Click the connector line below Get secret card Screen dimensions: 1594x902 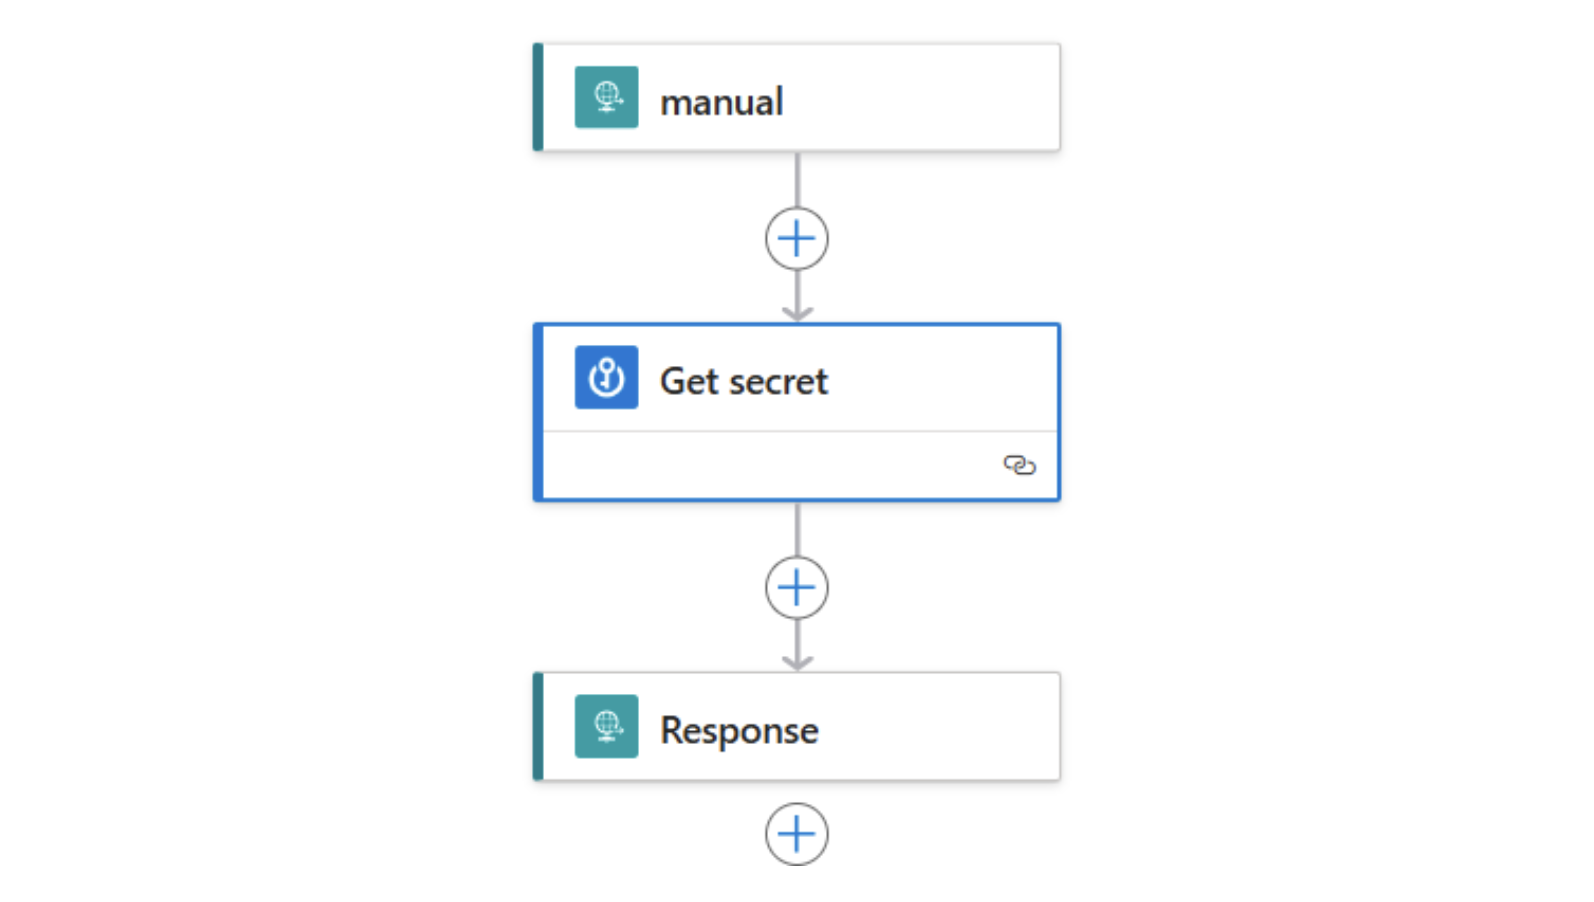[x=797, y=528]
